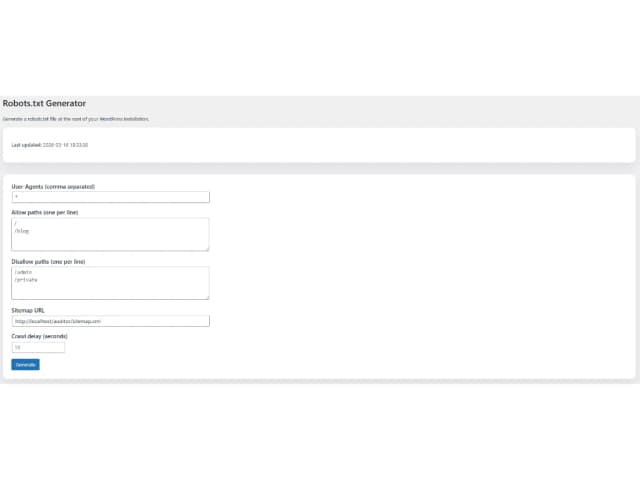Click the User-Agents input field
Image resolution: width=640 pixels, height=480 pixels.
(111, 197)
